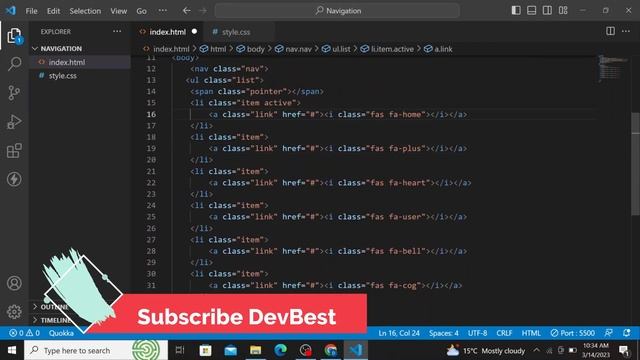Open the Selection menu
The height and width of the screenshot is (360, 640).
point(85,11)
